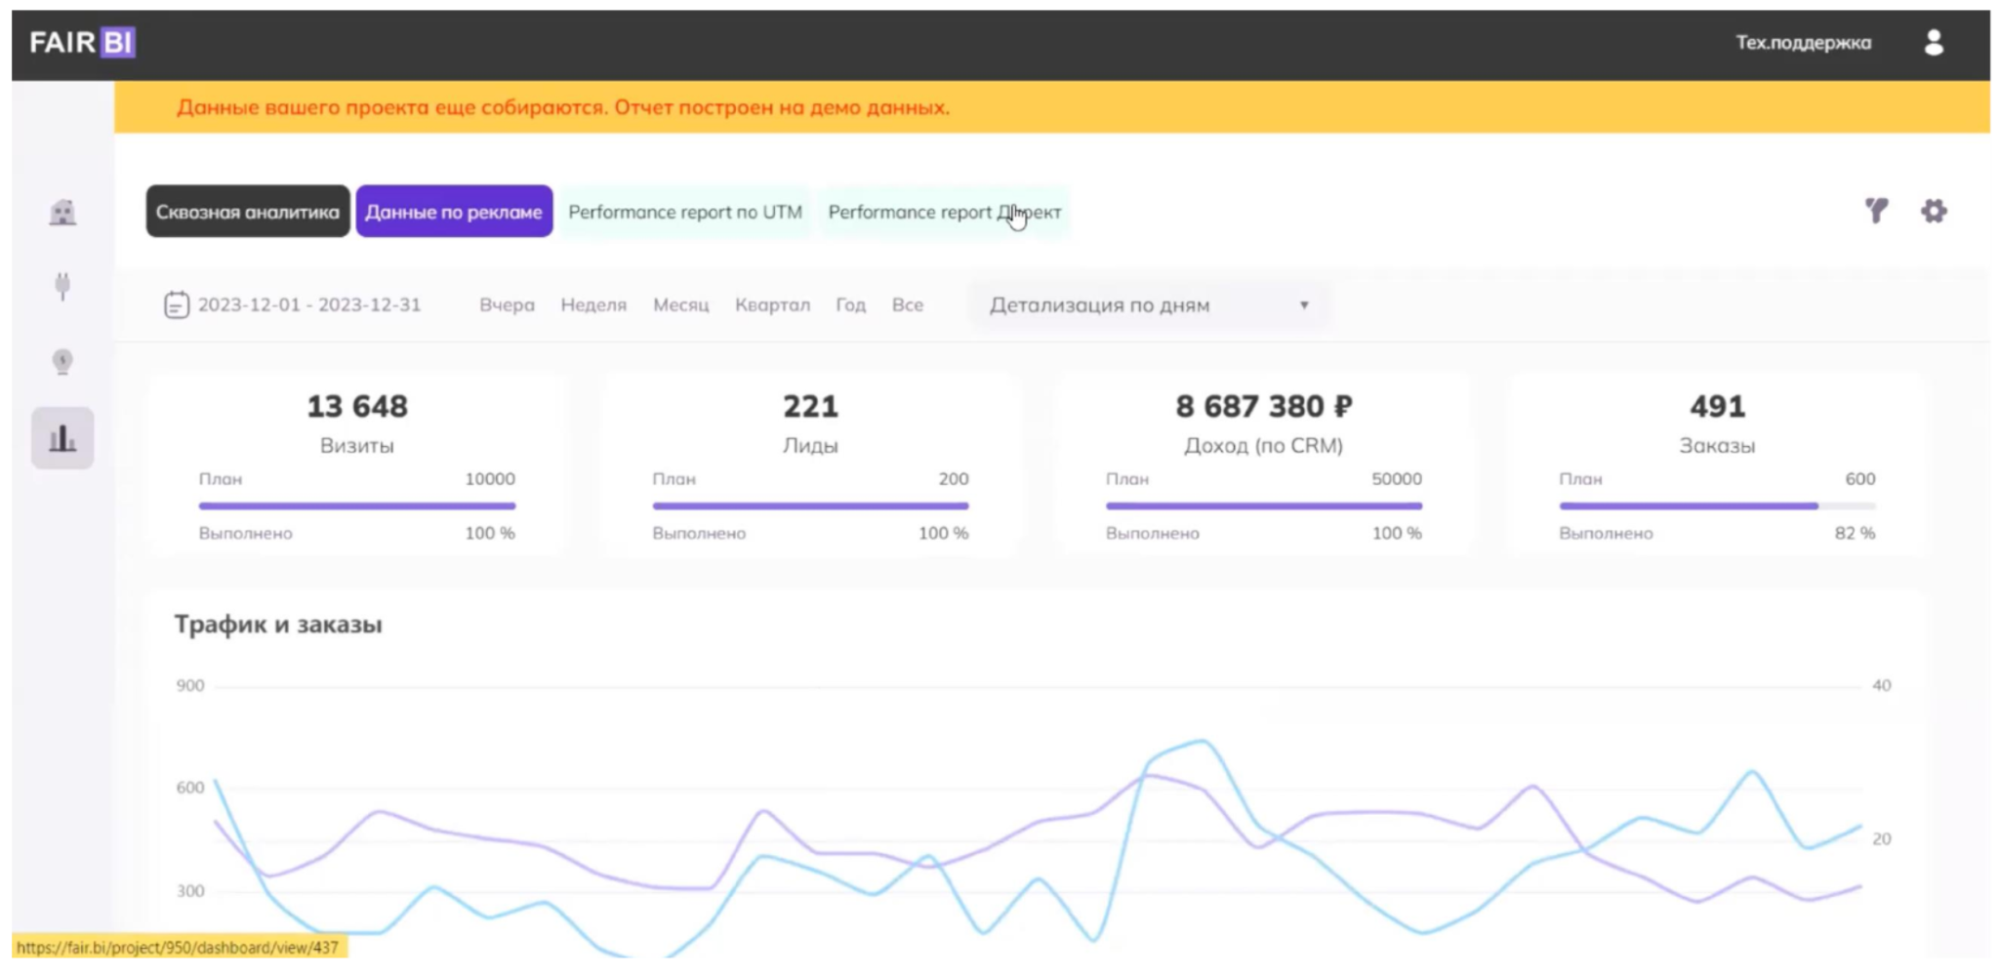This screenshot has width=1999, height=966.
Task: Open the user profile icon
Action: click(x=1933, y=42)
